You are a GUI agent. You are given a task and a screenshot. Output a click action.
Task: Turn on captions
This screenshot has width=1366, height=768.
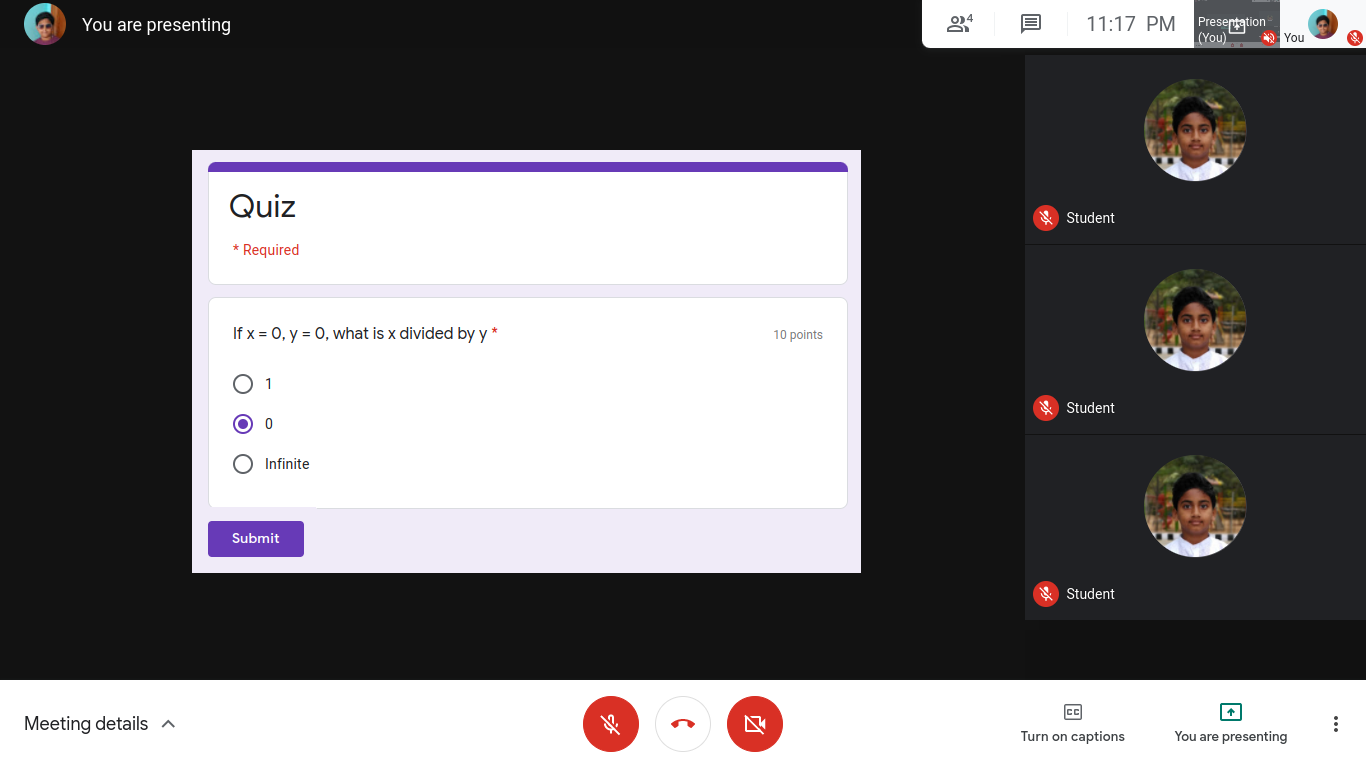1072,723
